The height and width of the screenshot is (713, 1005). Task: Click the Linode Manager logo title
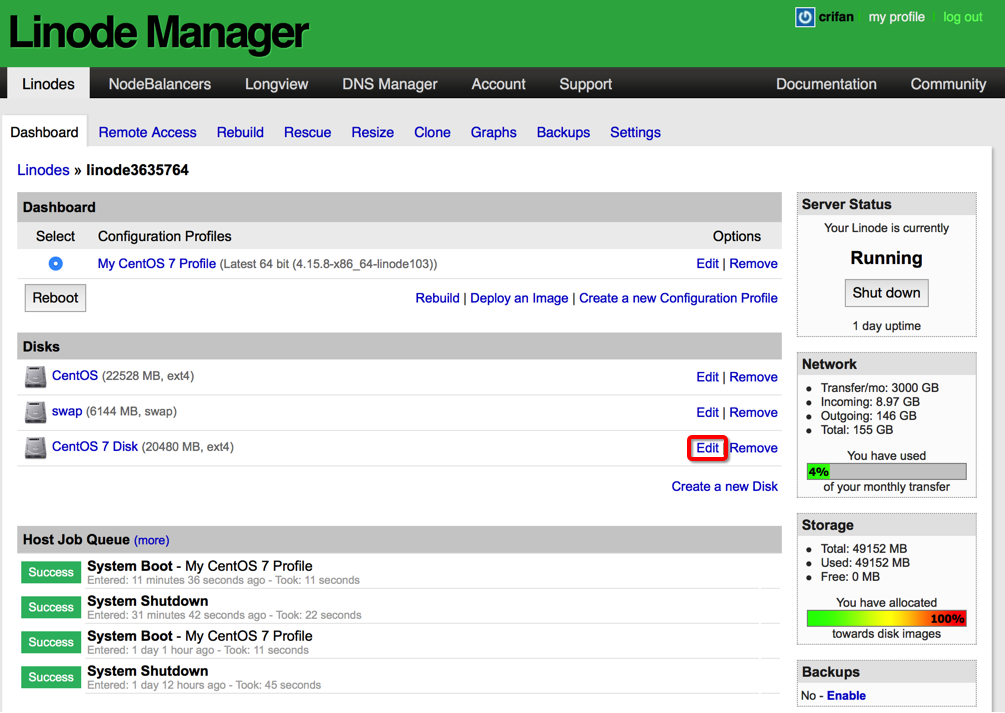coord(158,33)
